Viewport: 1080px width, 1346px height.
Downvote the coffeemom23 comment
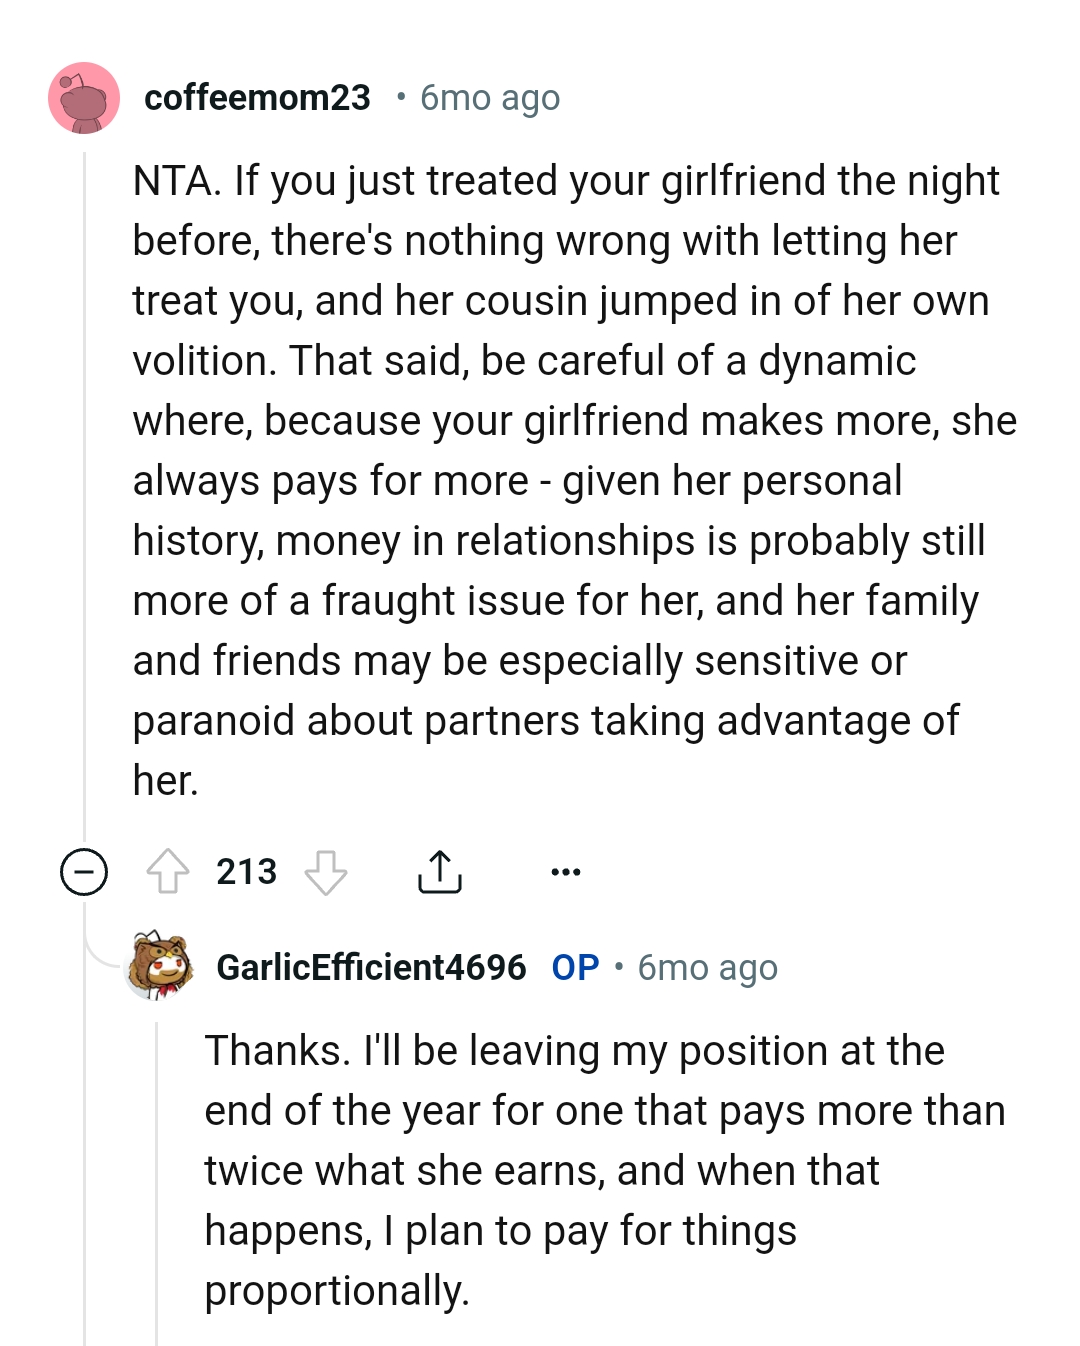(x=325, y=872)
